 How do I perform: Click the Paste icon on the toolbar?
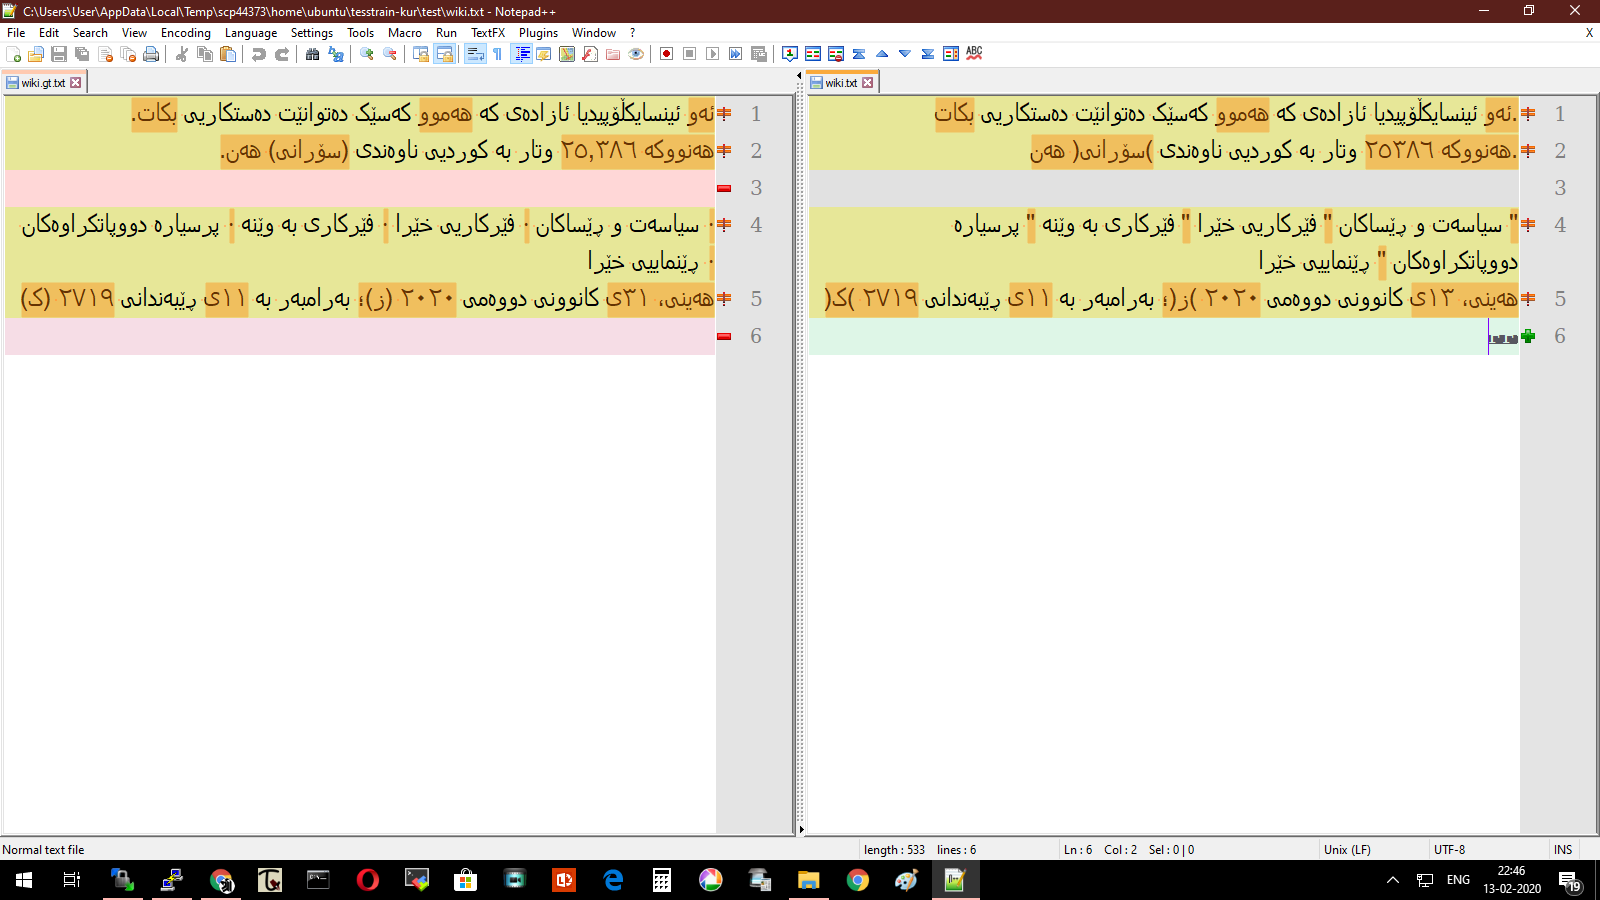point(228,54)
